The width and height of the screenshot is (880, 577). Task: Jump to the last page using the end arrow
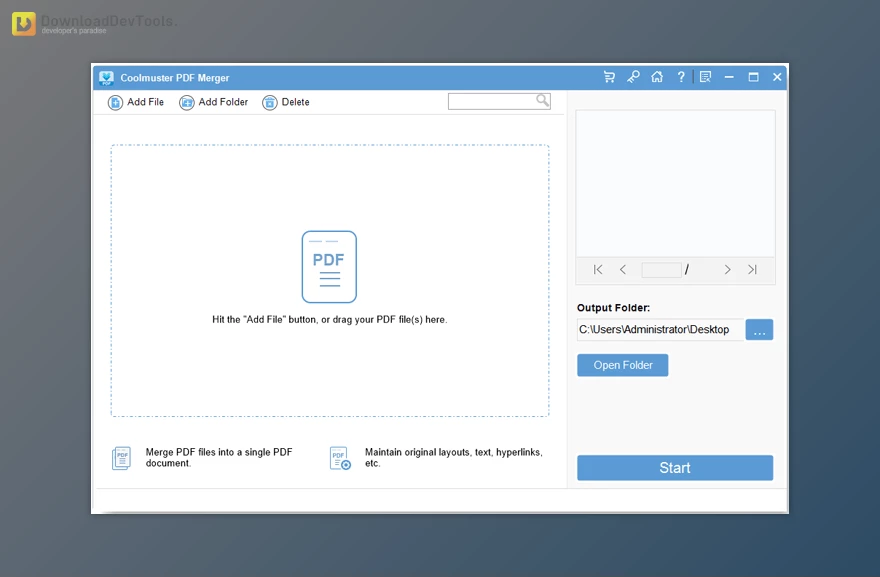(752, 269)
